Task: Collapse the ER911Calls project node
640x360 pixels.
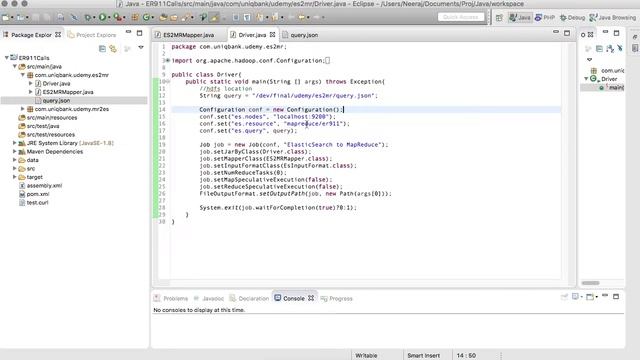Action: pyautogui.click(x=7, y=58)
